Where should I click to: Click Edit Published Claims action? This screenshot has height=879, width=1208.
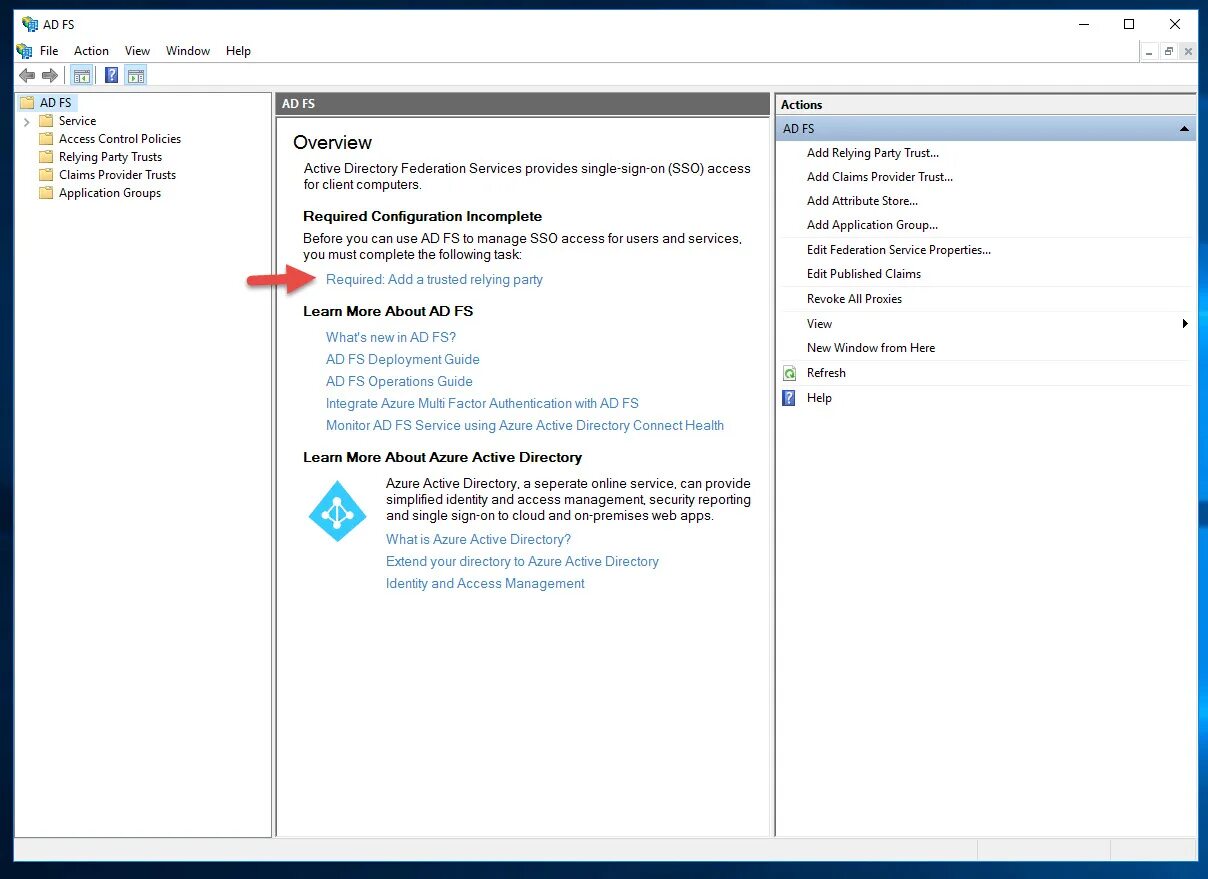[x=864, y=274]
